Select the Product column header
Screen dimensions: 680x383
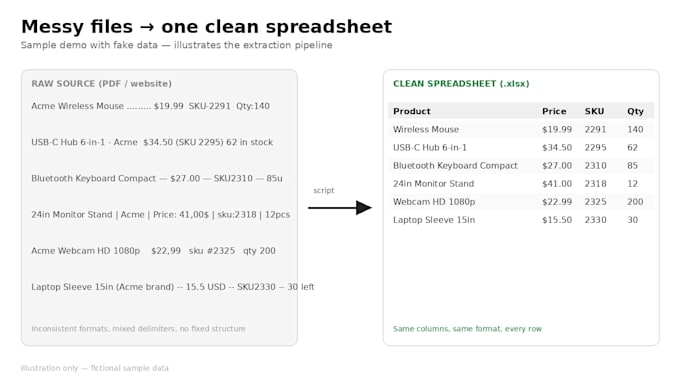tap(412, 111)
